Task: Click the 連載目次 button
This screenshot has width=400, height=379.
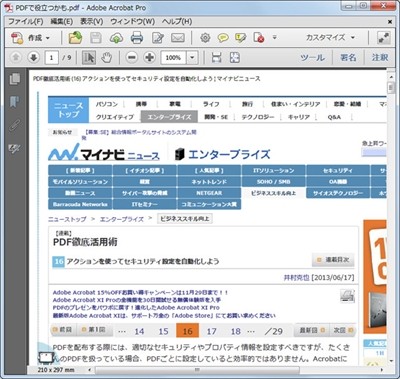Action: [x=333, y=260]
